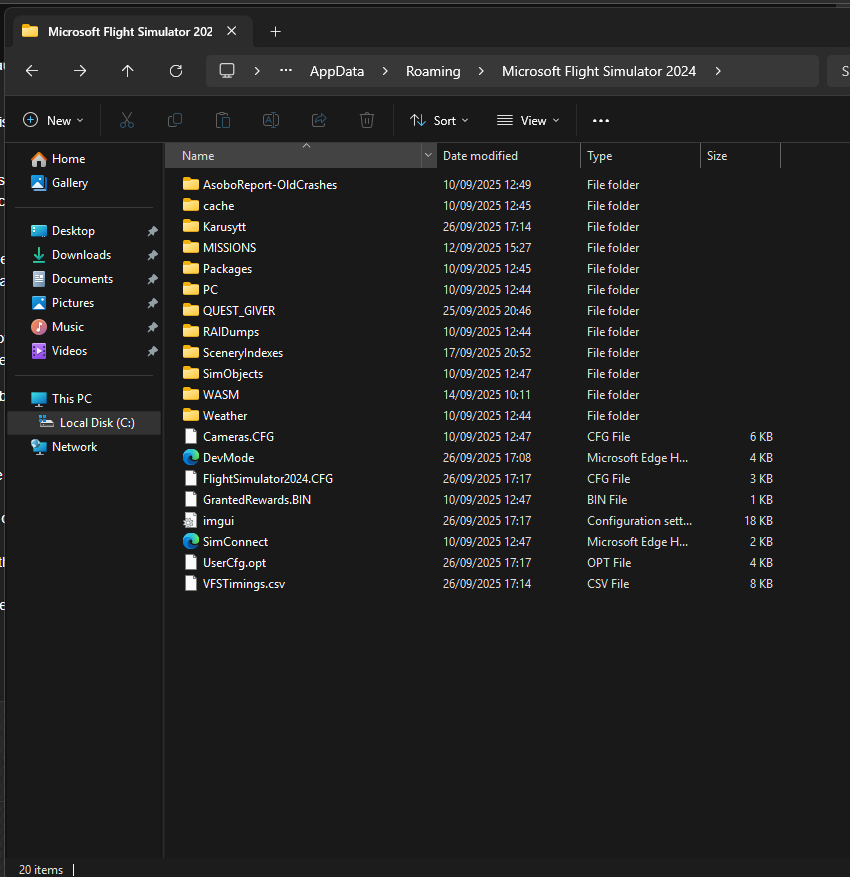Click the Copy icon in the toolbar
Viewport: 850px width, 877px height.
click(175, 120)
